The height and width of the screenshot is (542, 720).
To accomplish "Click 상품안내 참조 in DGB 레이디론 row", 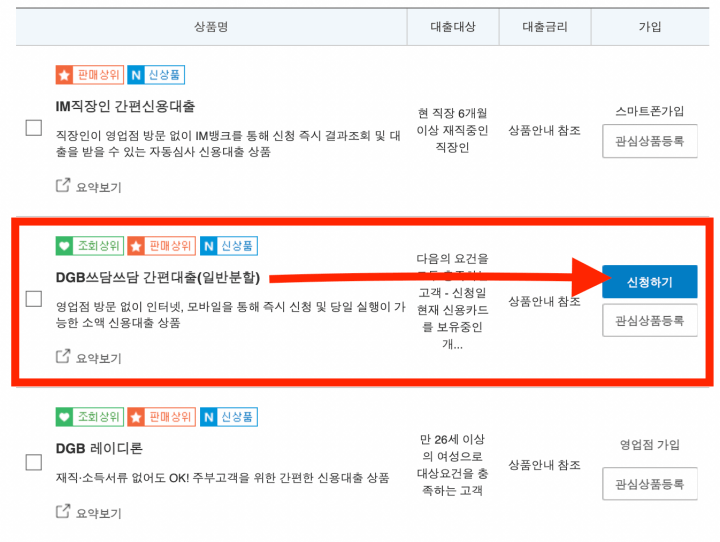I will (545, 465).
